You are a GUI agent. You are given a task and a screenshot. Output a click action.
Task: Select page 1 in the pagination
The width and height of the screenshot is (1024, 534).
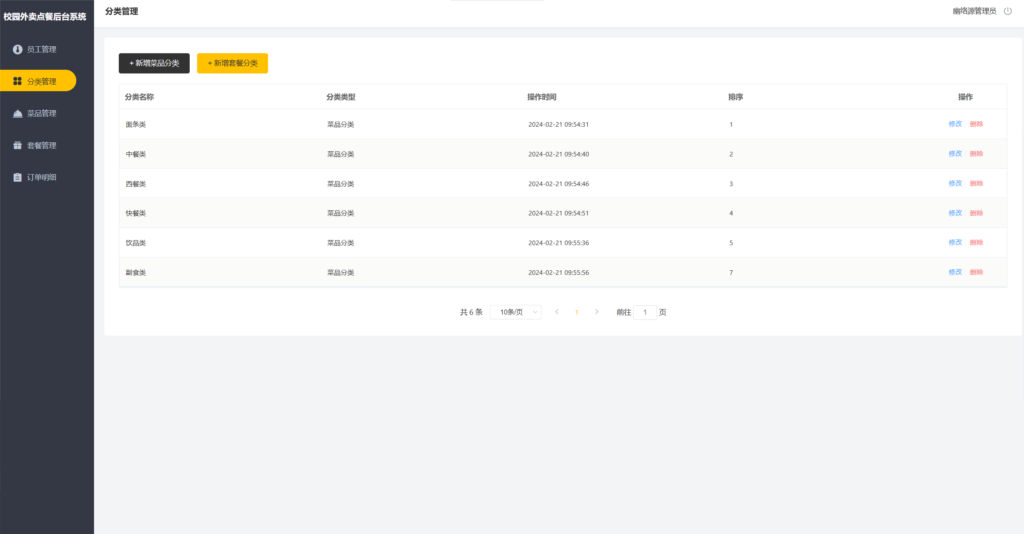577,312
